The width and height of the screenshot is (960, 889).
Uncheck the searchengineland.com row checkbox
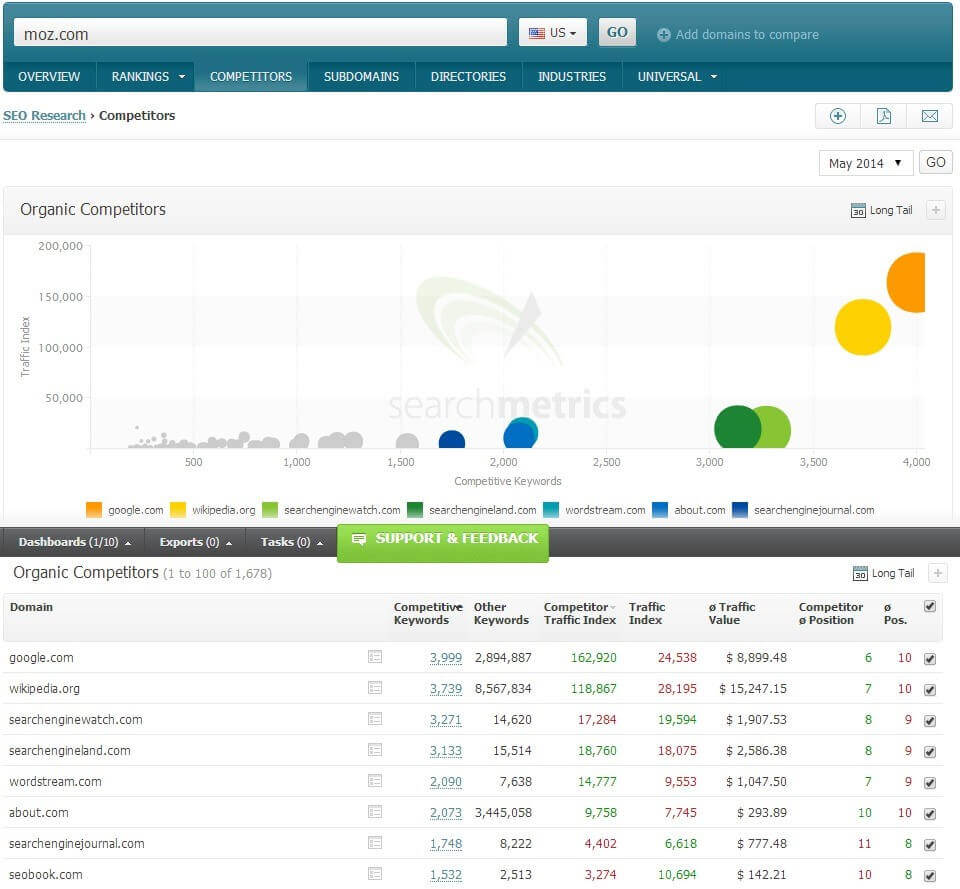931,751
